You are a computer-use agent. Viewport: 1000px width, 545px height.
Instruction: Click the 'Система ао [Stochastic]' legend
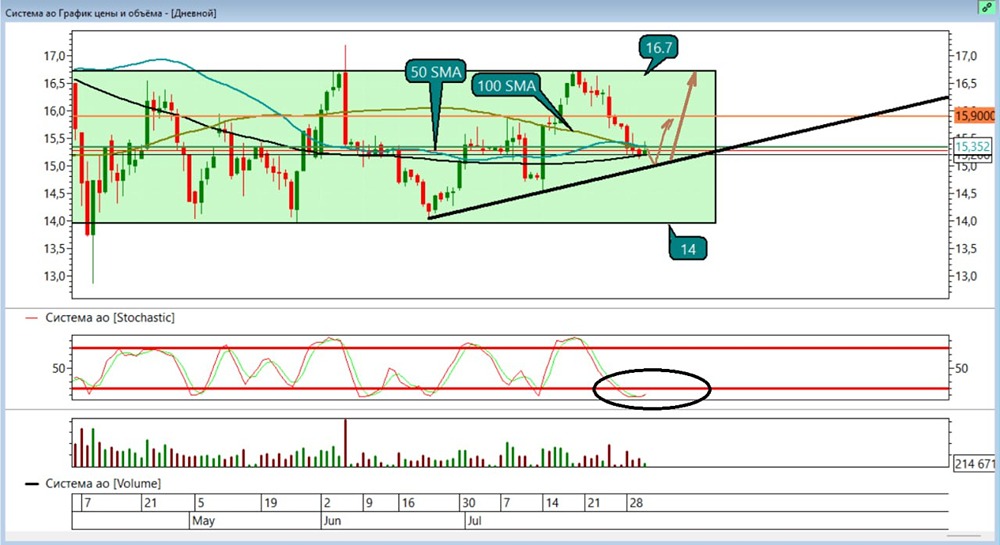[x=110, y=317]
